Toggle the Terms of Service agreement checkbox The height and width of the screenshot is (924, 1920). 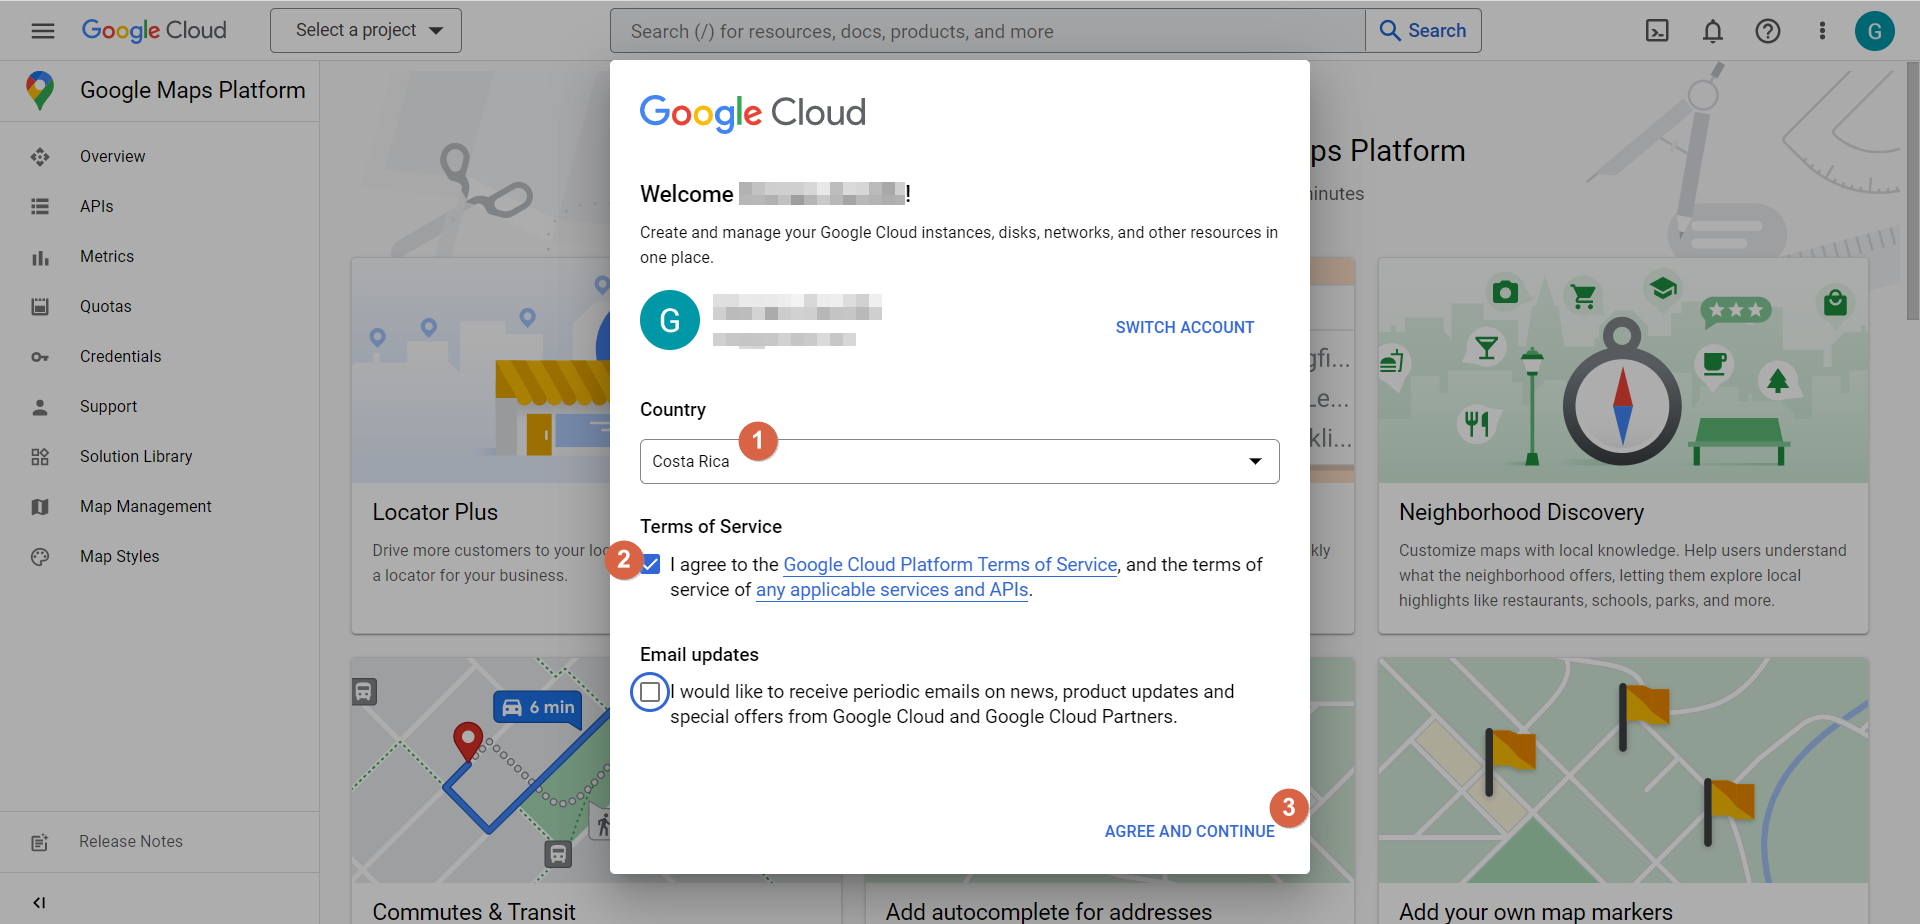coord(651,565)
